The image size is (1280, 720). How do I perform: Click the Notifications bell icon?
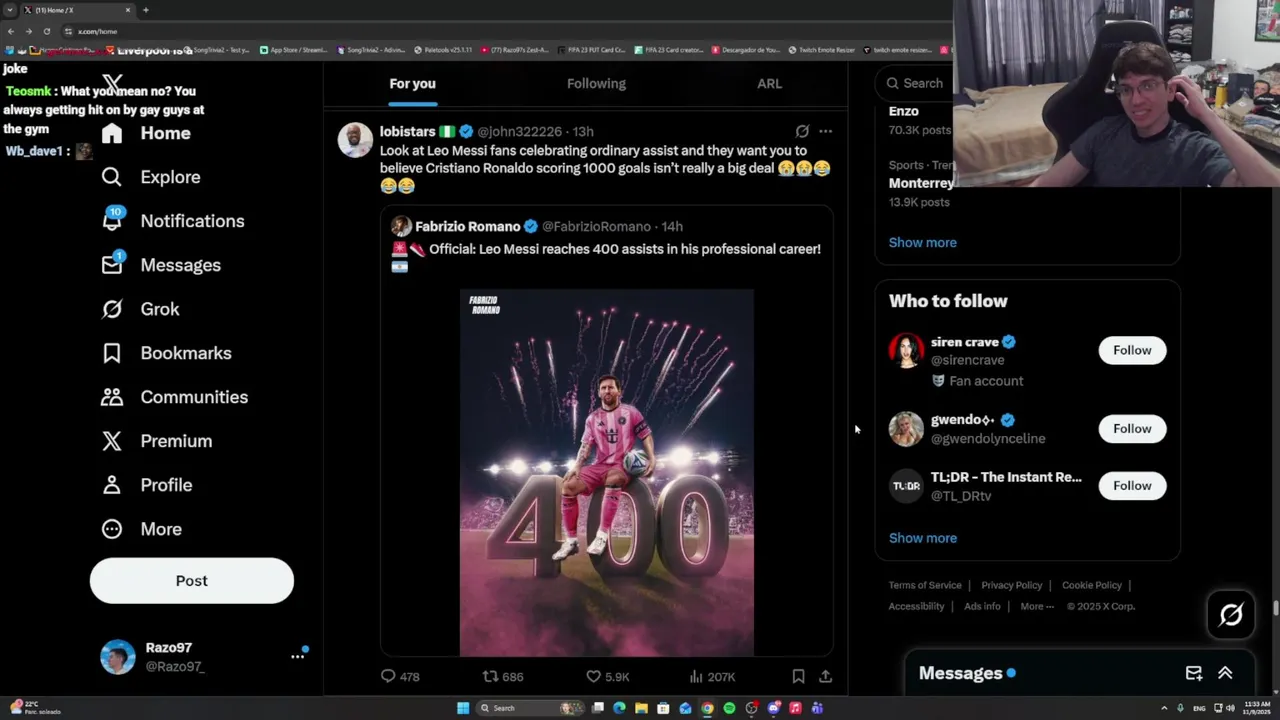pos(112,221)
